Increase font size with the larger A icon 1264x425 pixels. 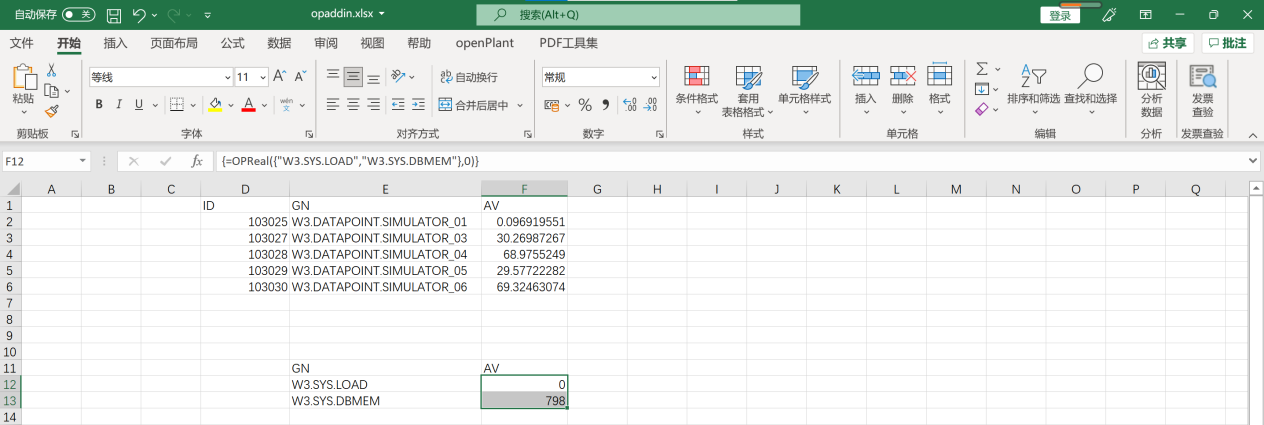279,77
